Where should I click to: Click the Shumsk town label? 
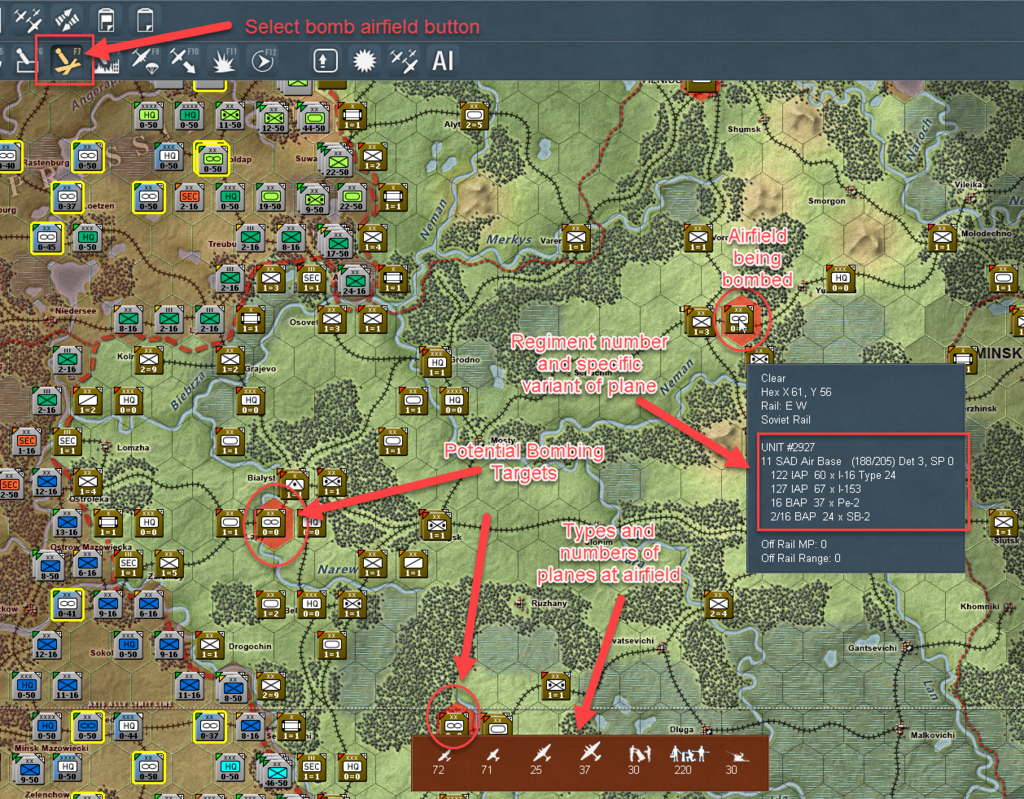pyautogui.click(x=744, y=129)
